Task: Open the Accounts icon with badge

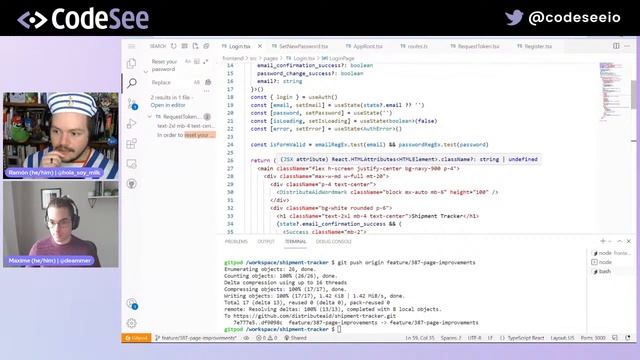Action: coord(131,303)
